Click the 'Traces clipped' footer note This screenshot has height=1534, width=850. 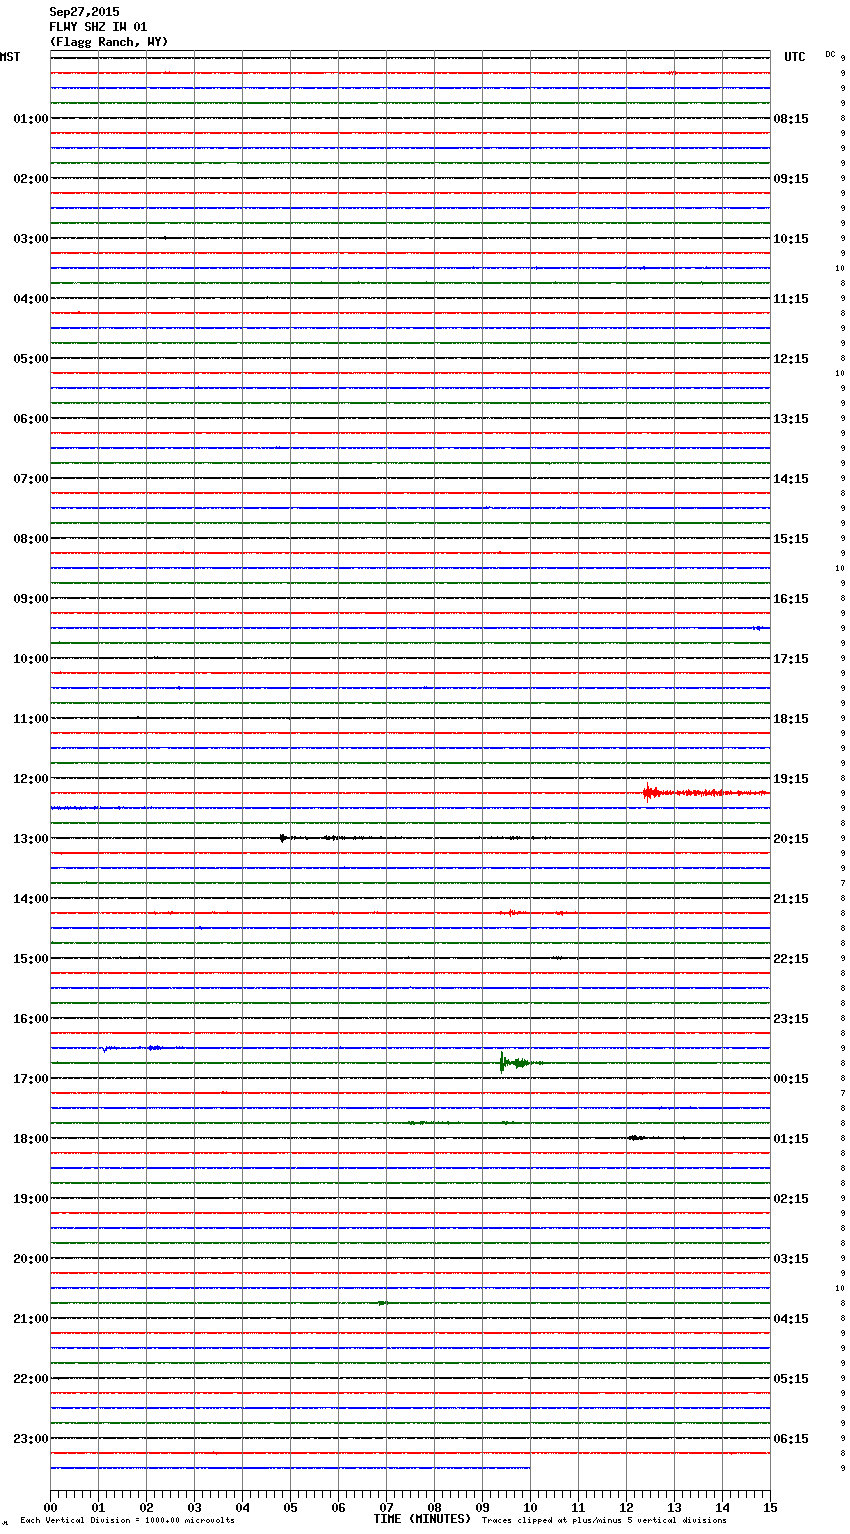[x=604, y=1520]
